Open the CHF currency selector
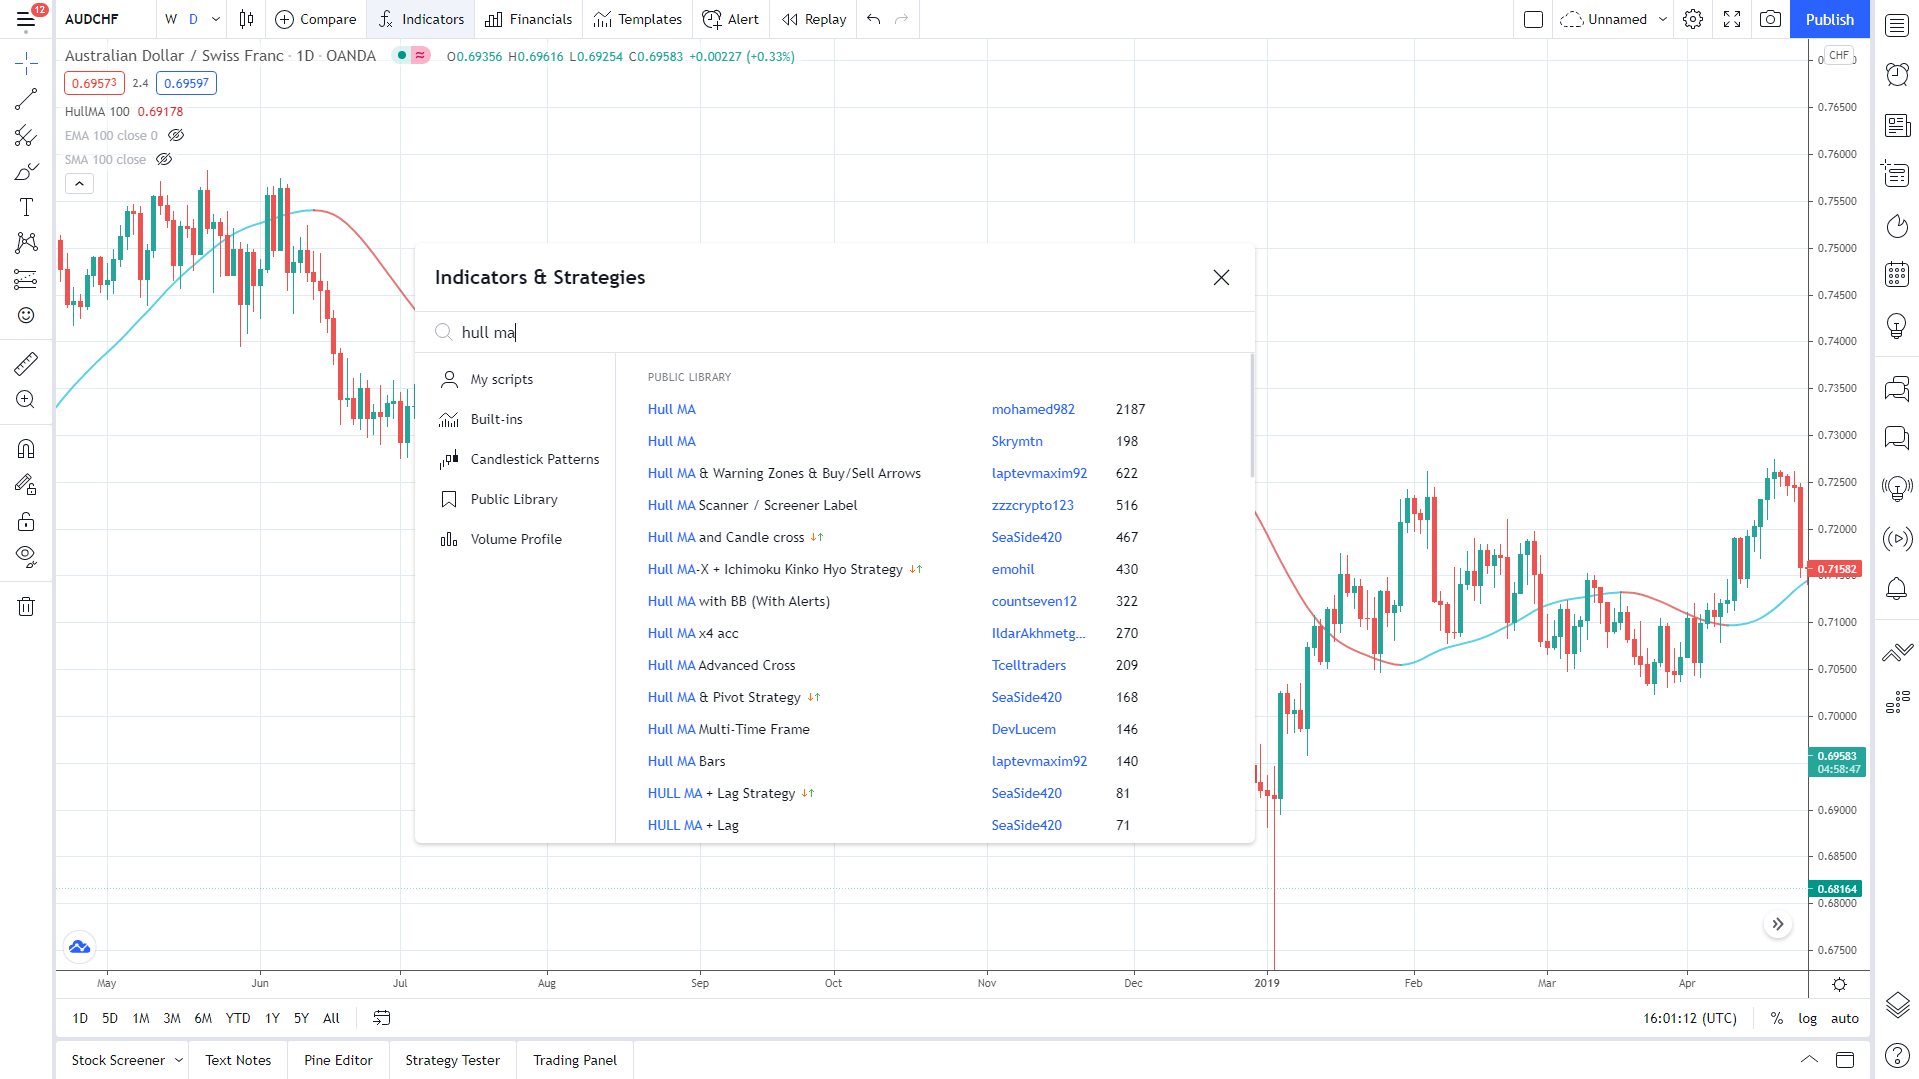This screenshot has width=1919, height=1079. click(1839, 55)
